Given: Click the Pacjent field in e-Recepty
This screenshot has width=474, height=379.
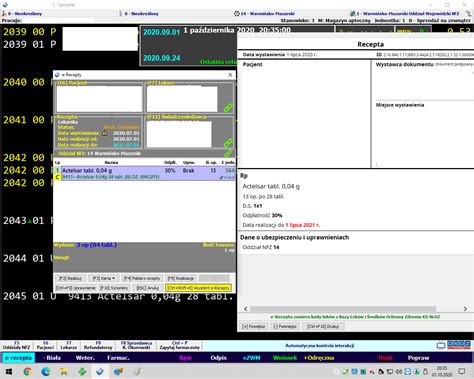Looking at the screenshot, I should [99, 99].
